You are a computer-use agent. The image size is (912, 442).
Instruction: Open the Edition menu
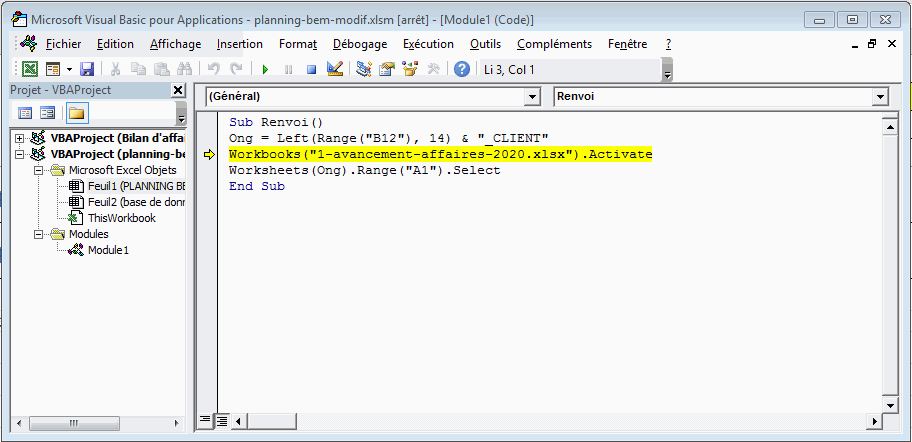pos(115,44)
